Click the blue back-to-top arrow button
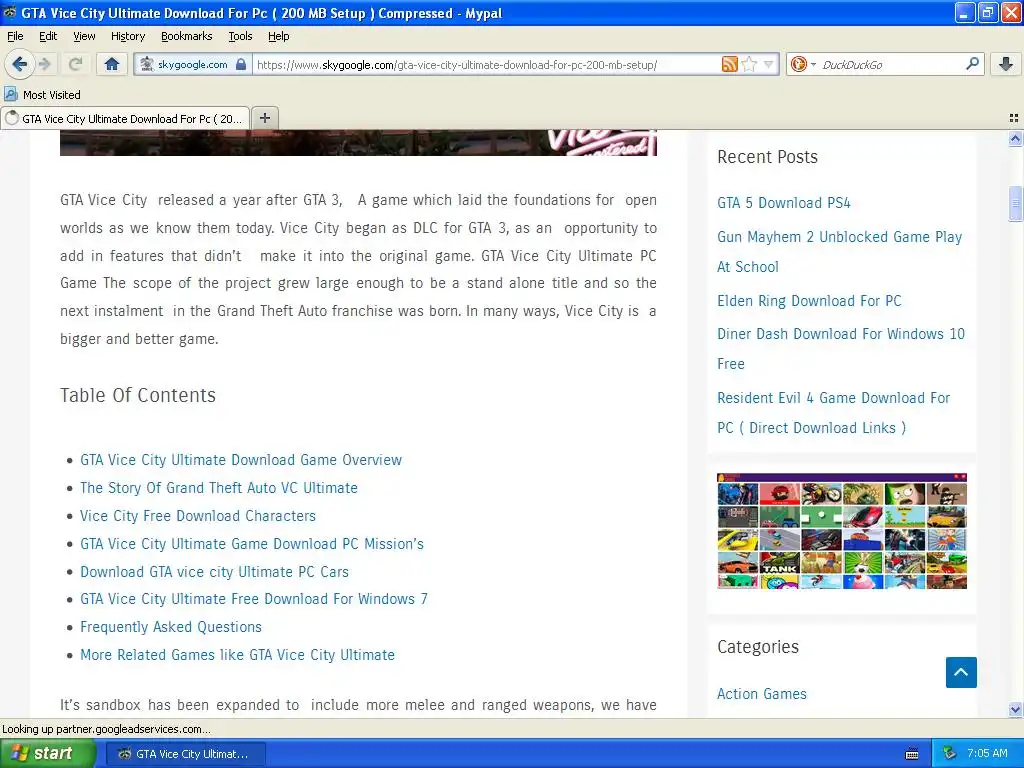 click(x=961, y=672)
